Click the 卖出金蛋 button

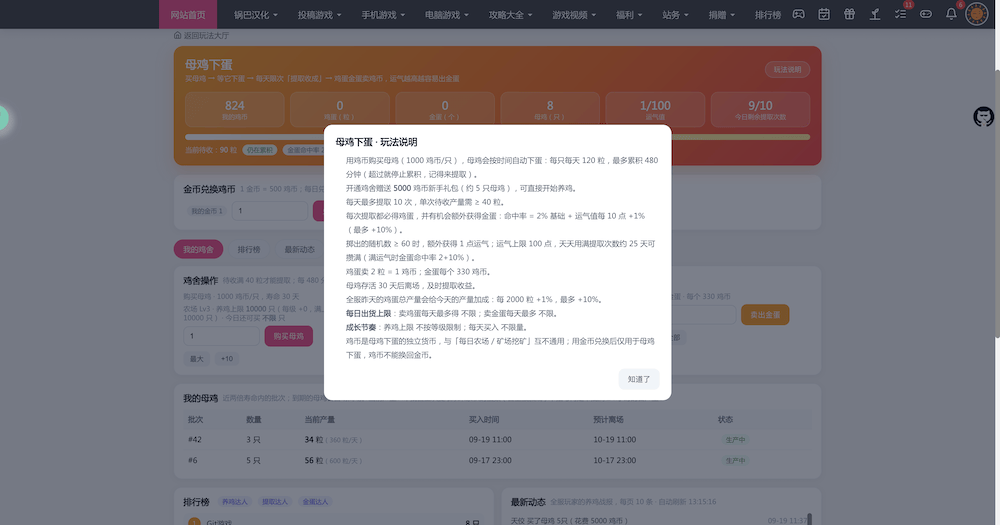pos(765,314)
